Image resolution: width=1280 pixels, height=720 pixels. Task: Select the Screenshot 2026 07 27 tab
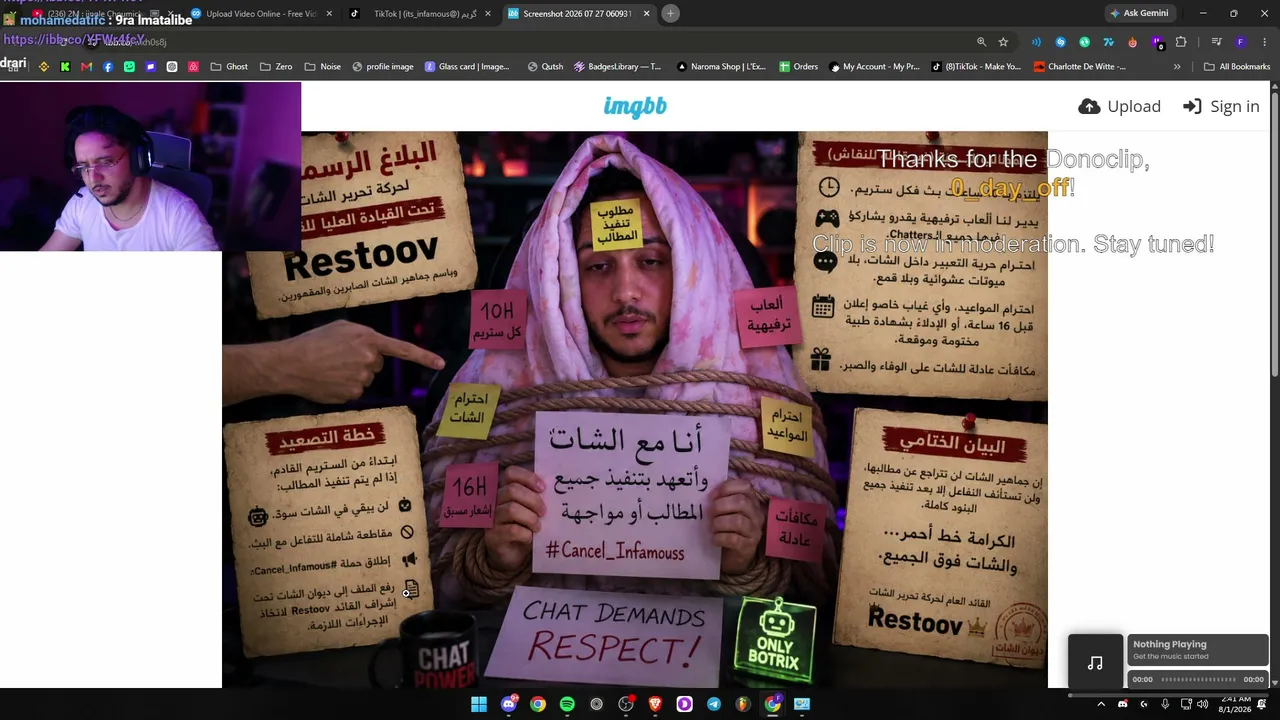tap(578, 14)
